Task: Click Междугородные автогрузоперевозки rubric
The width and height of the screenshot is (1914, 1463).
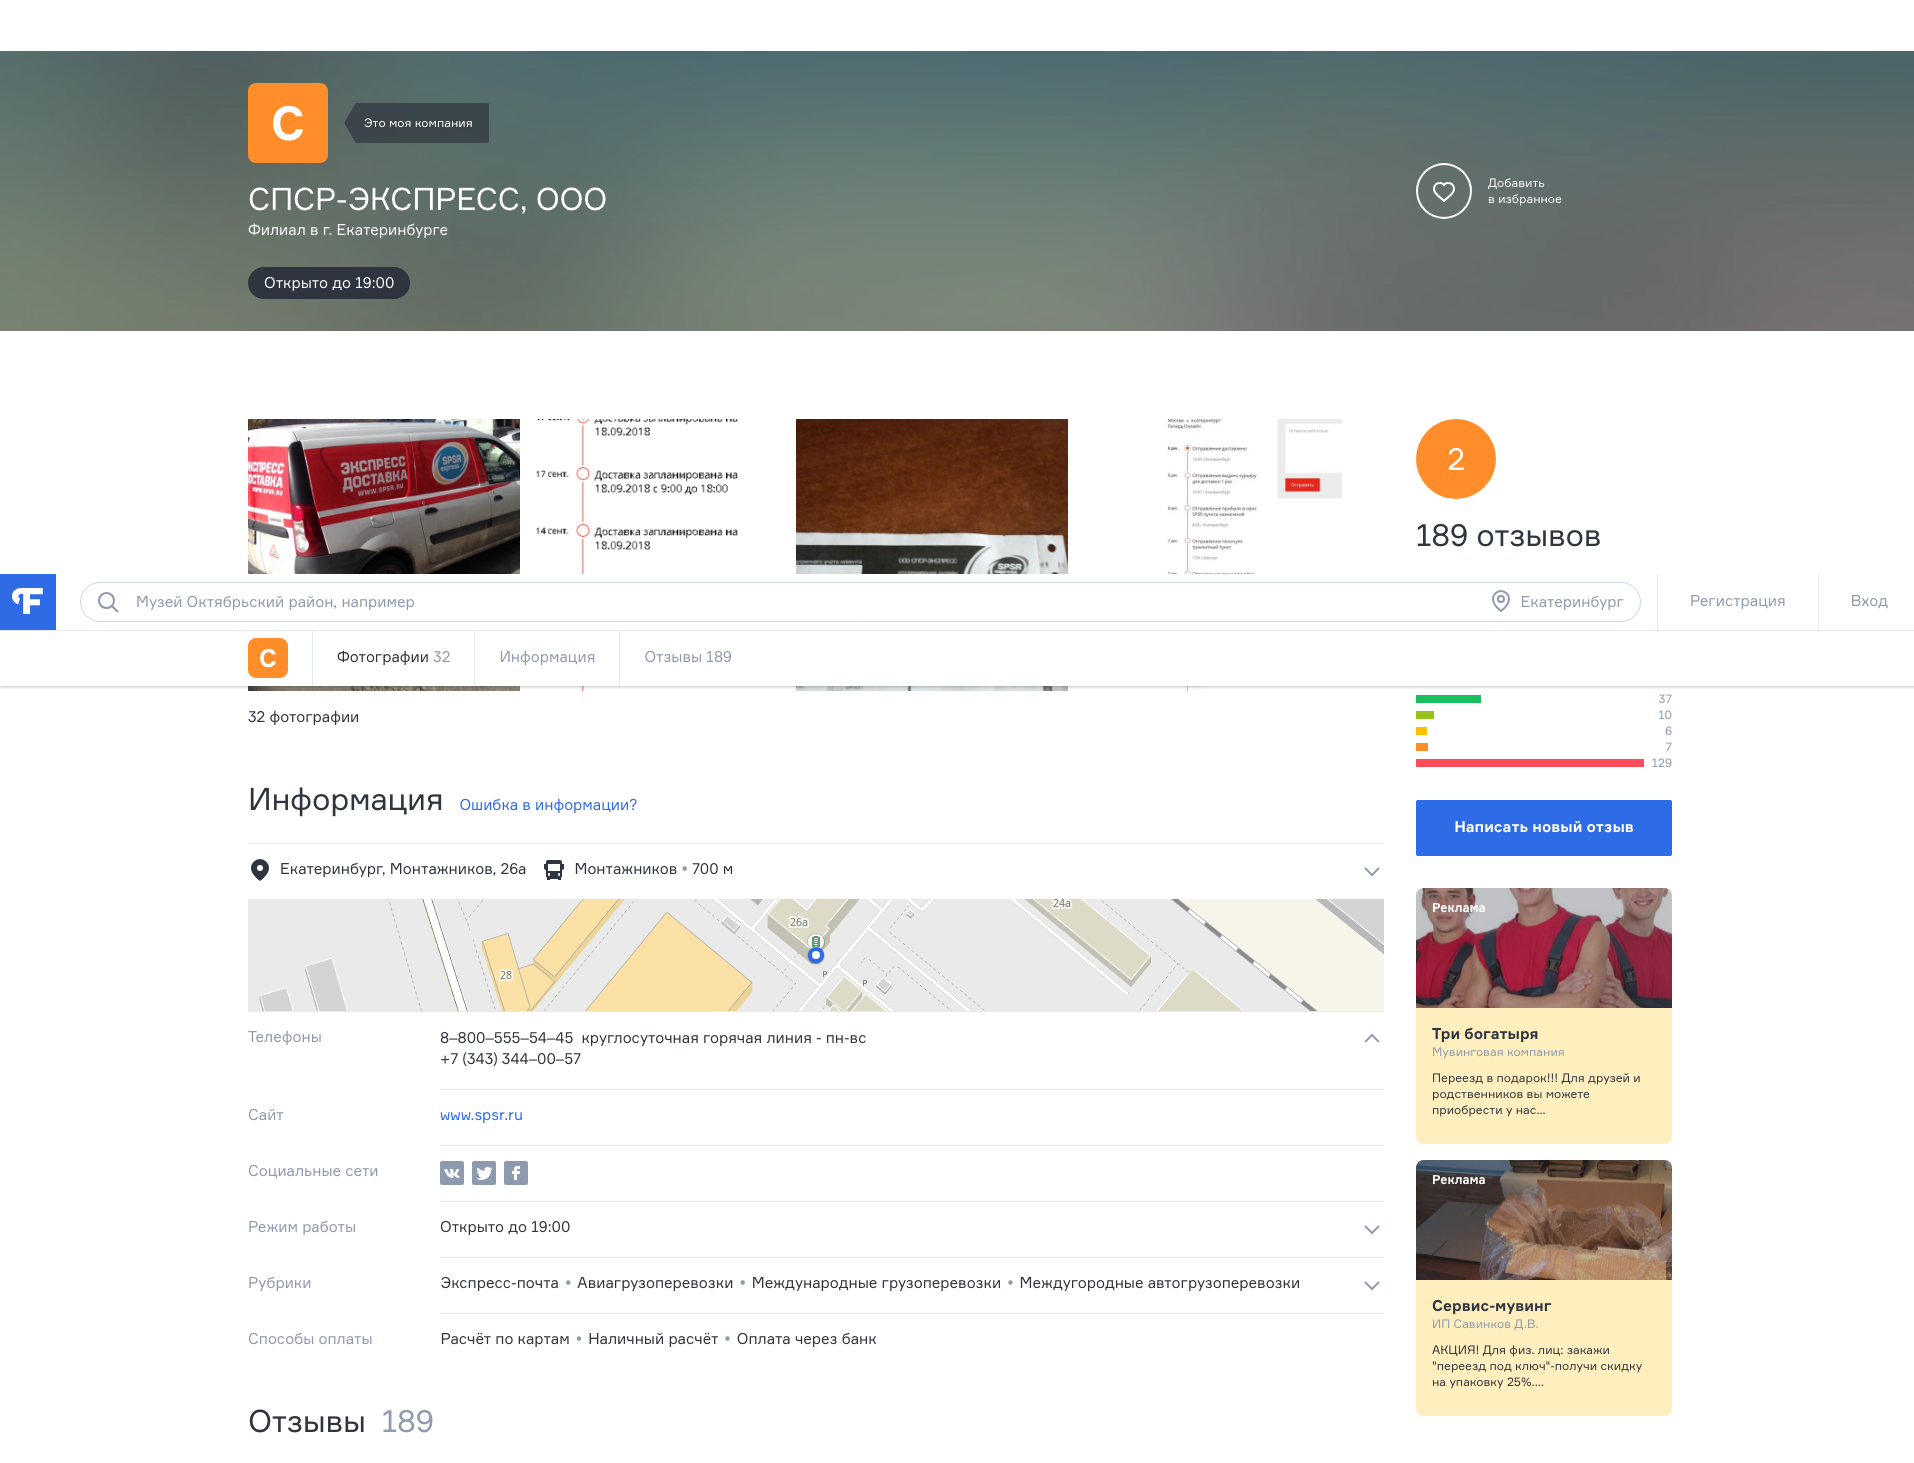Action: (x=1159, y=1283)
